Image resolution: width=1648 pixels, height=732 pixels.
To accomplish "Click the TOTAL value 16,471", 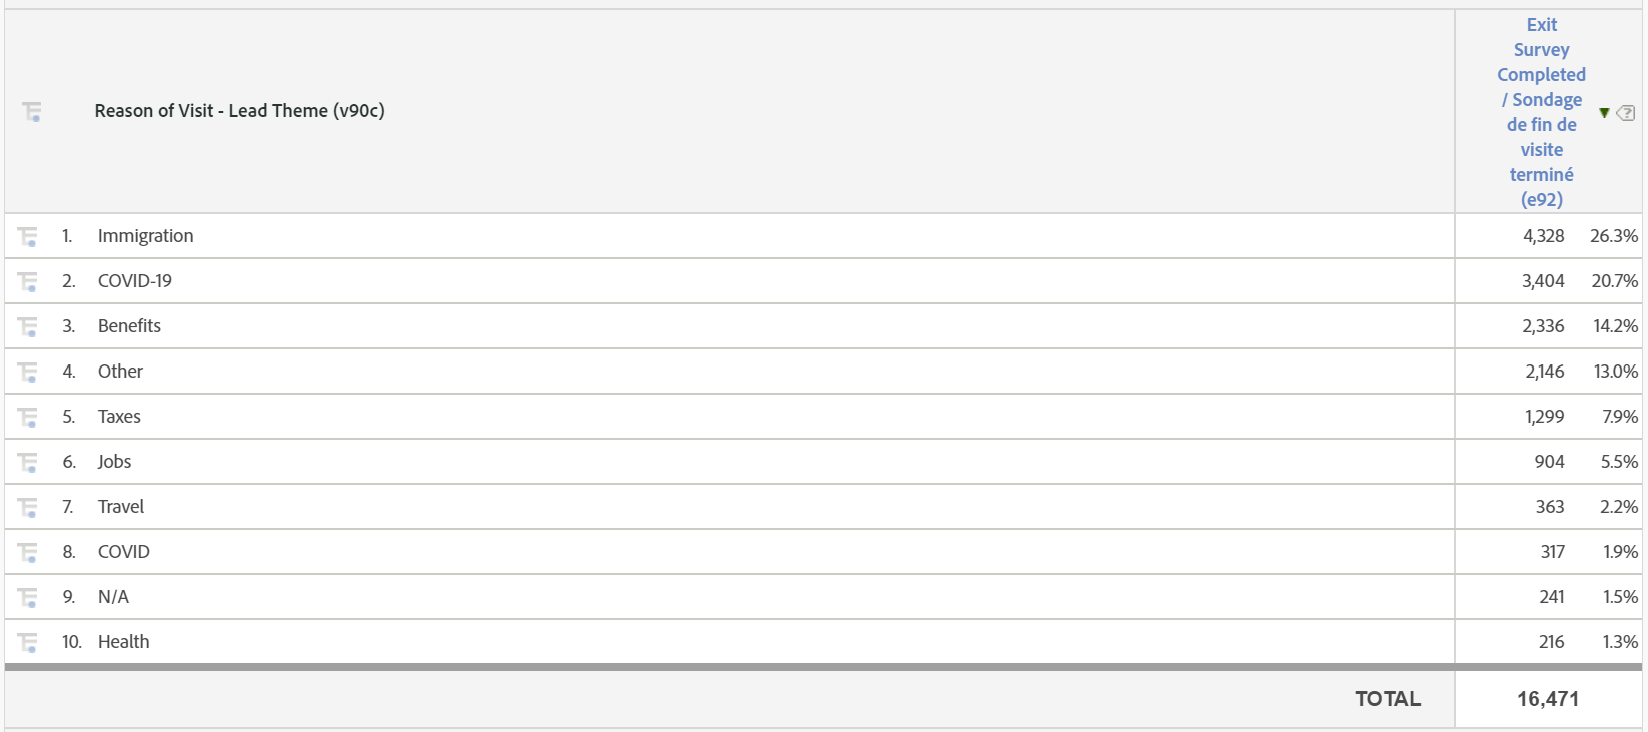I will click(x=1549, y=698).
